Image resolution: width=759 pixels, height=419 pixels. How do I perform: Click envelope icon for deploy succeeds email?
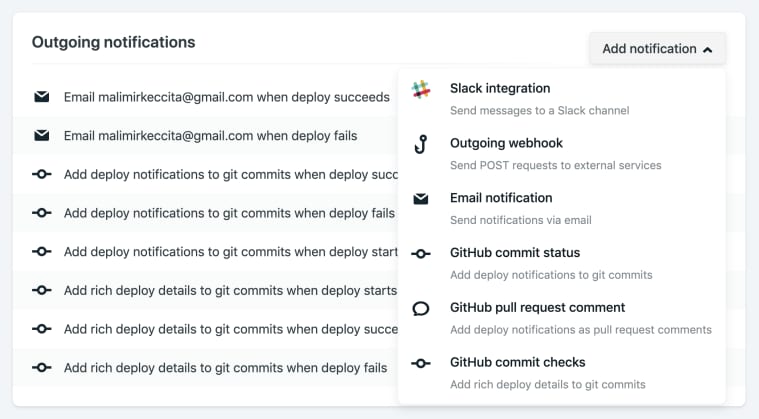(42, 97)
